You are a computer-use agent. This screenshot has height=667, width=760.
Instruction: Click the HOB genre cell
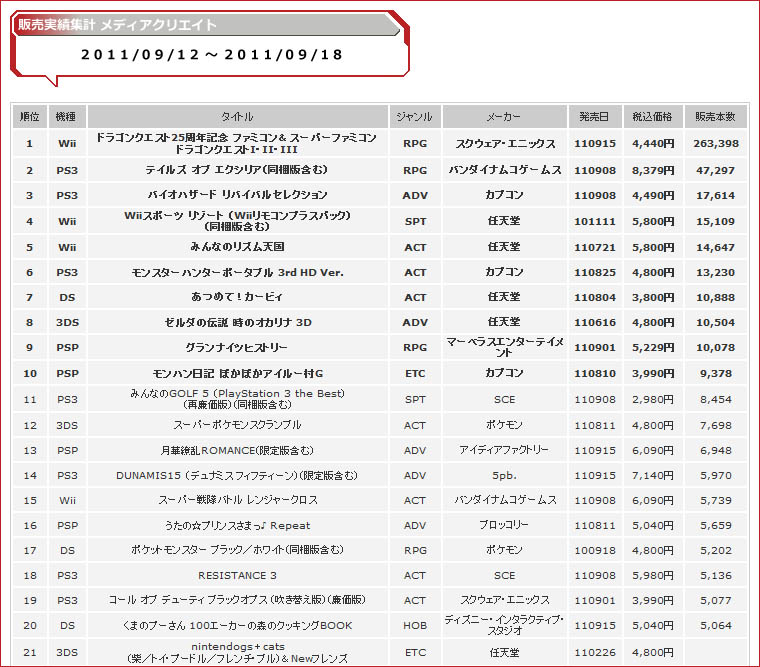(415, 626)
